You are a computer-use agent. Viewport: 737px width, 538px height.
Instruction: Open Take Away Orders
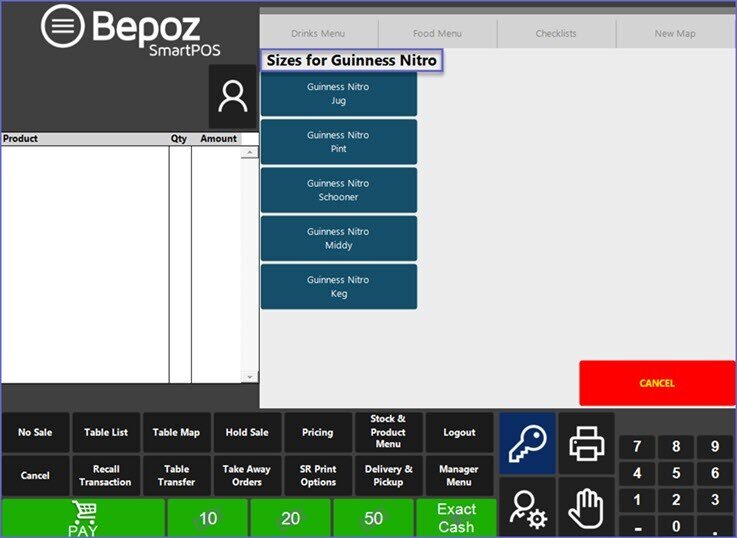(x=247, y=476)
